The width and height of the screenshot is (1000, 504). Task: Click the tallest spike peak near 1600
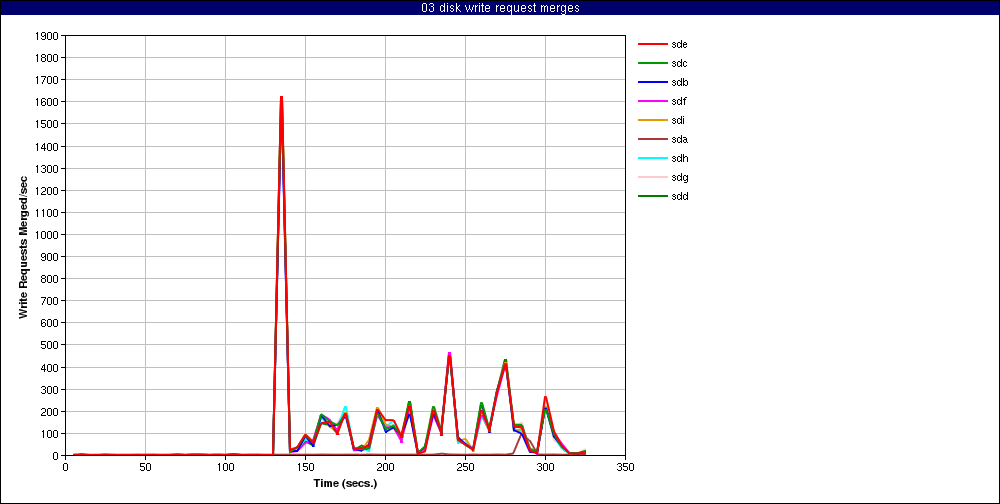click(x=281, y=98)
